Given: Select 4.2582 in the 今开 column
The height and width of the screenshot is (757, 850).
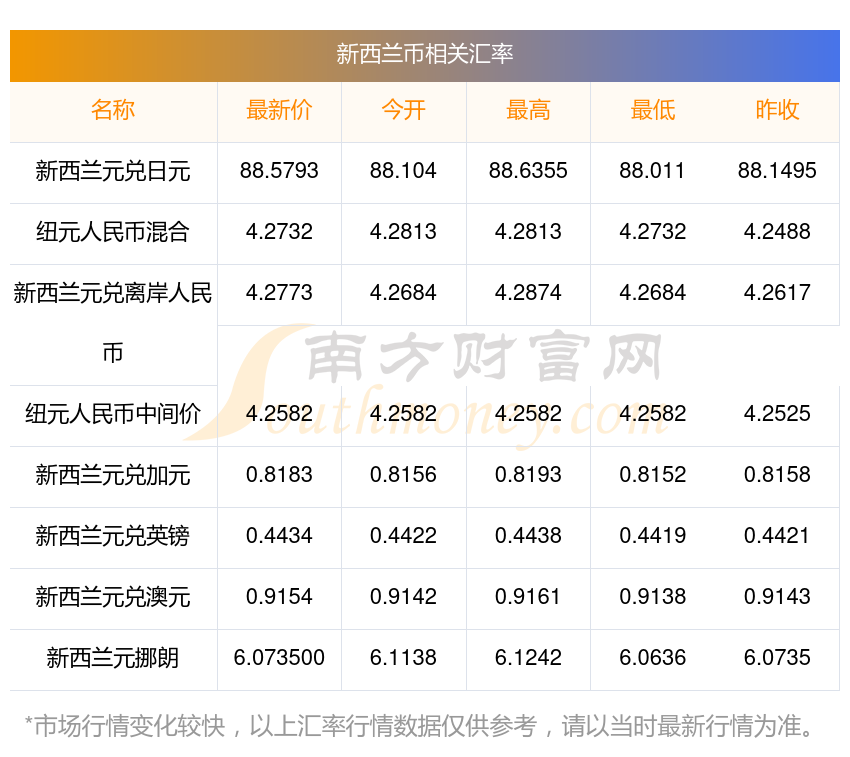Looking at the screenshot, I should click(403, 414).
